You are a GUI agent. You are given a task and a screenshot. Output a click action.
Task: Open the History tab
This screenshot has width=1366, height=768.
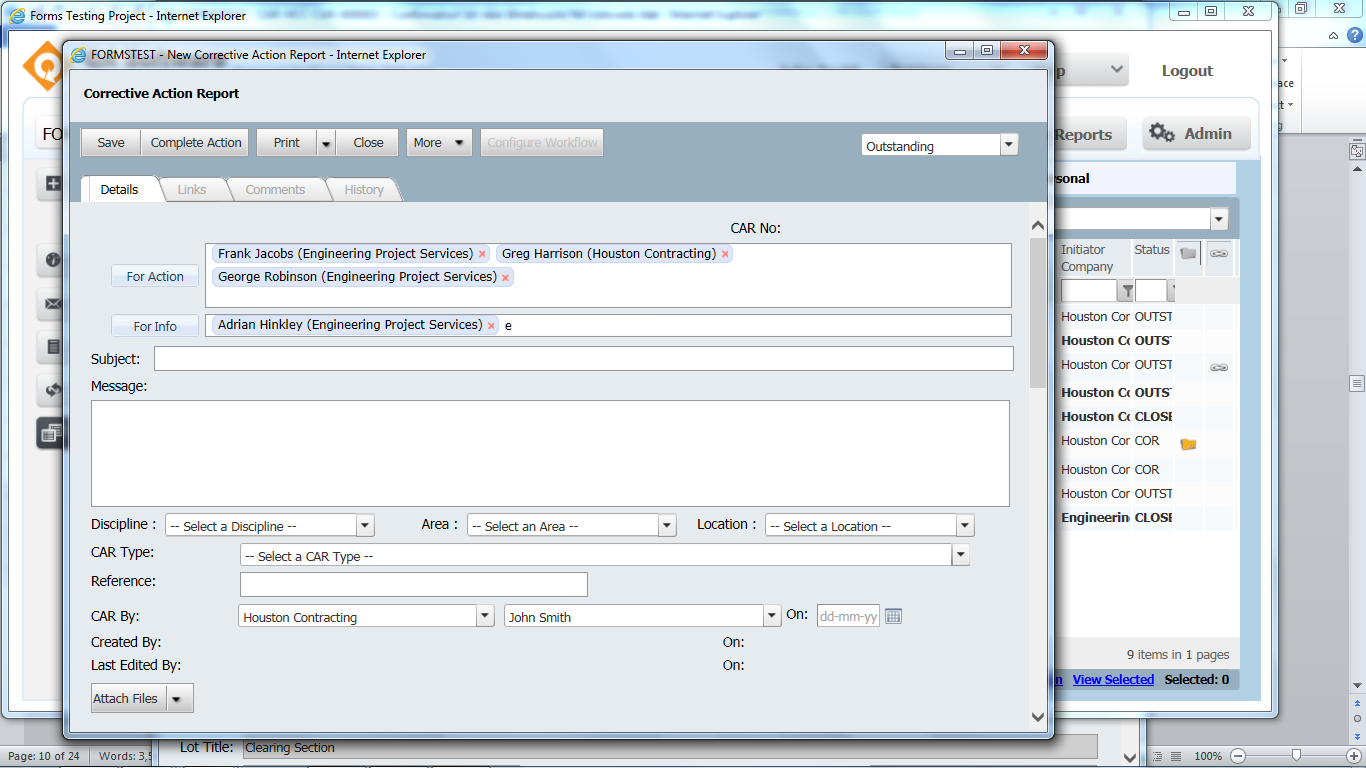click(363, 189)
